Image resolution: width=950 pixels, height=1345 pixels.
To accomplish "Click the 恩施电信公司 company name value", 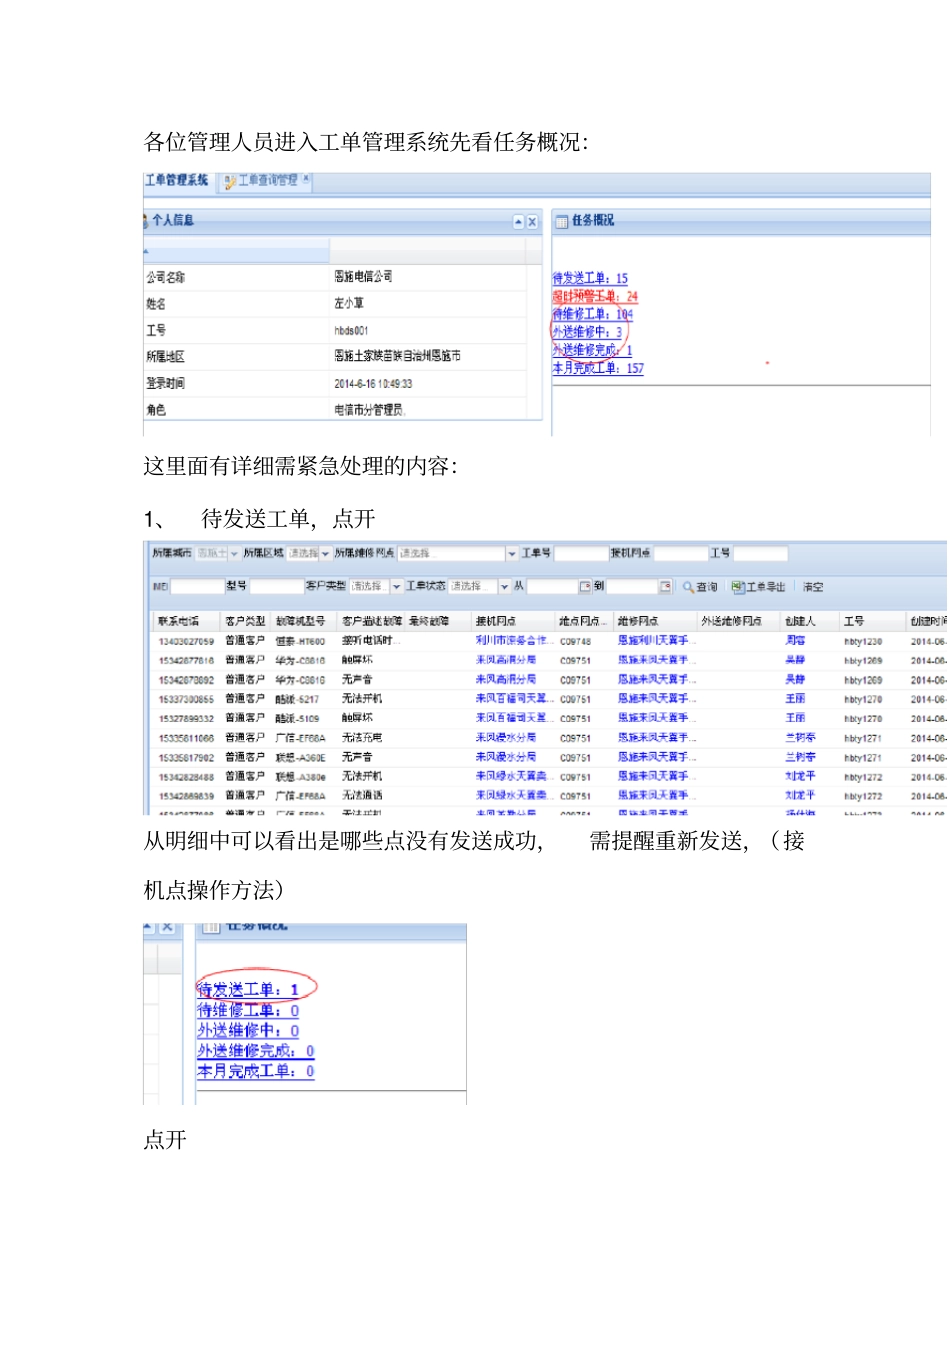I will tap(363, 277).
